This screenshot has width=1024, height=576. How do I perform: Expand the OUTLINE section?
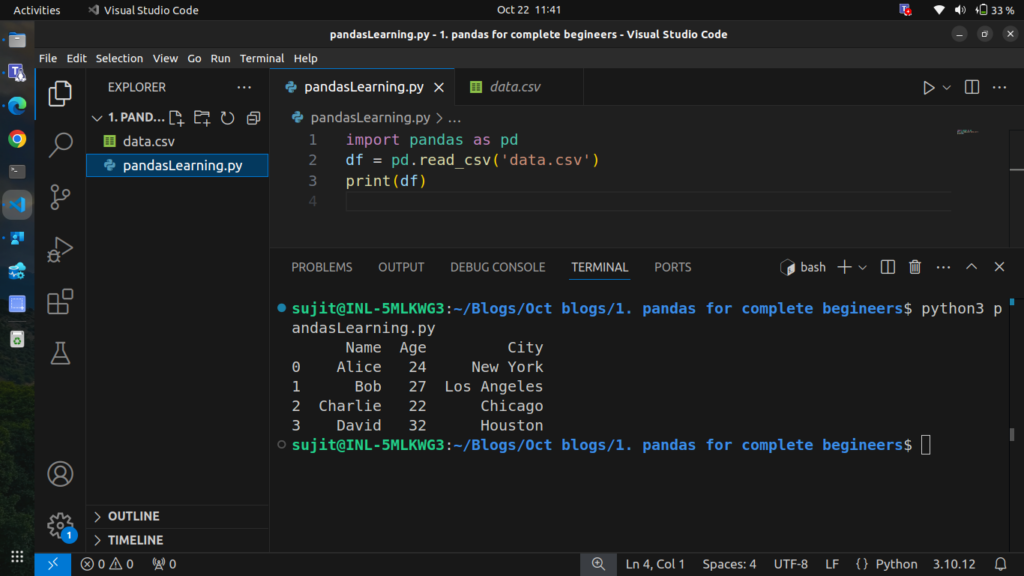coord(133,516)
